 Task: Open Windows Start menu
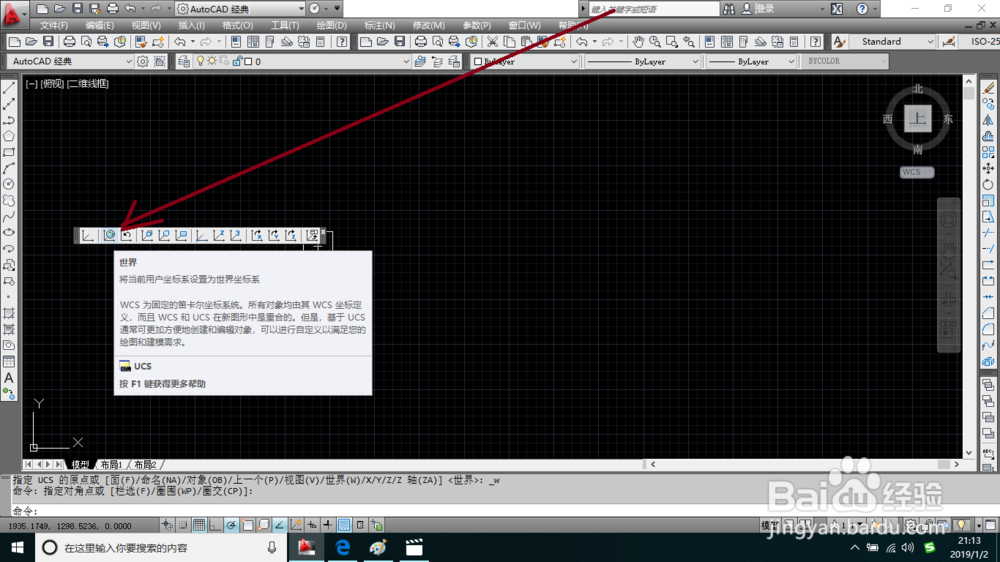17,547
